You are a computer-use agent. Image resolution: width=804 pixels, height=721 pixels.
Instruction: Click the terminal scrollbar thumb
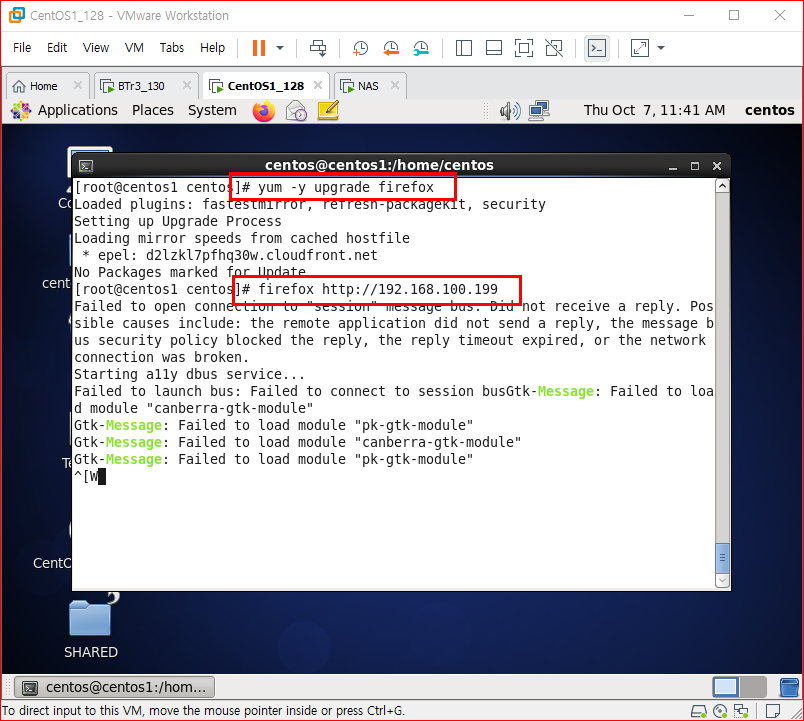(x=722, y=558)
